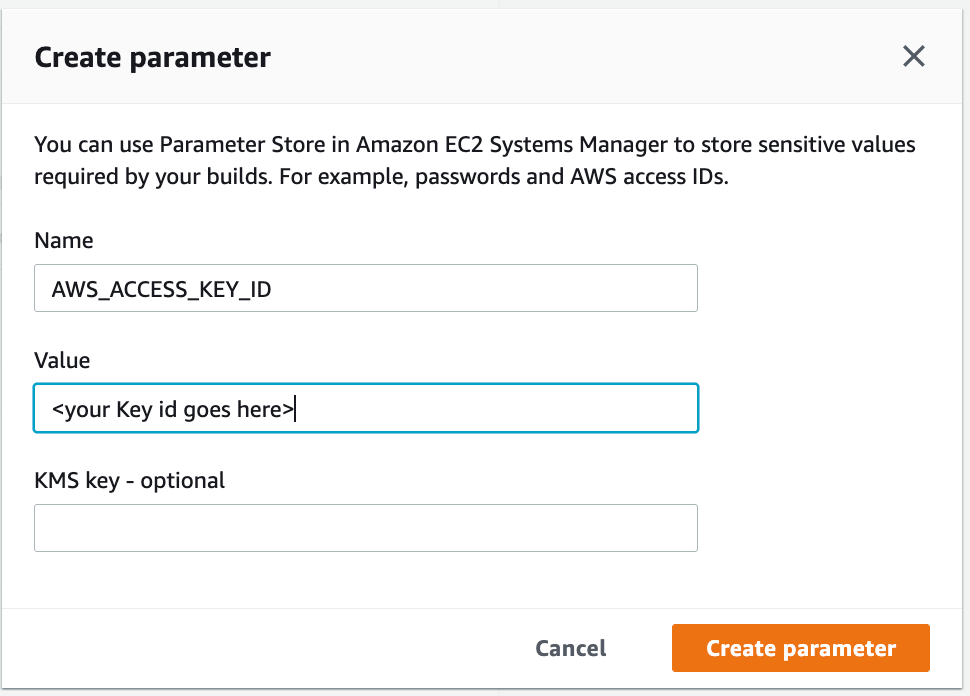Click the AWS_ACCESS_KEY_ID text in Name

point(161,289)
